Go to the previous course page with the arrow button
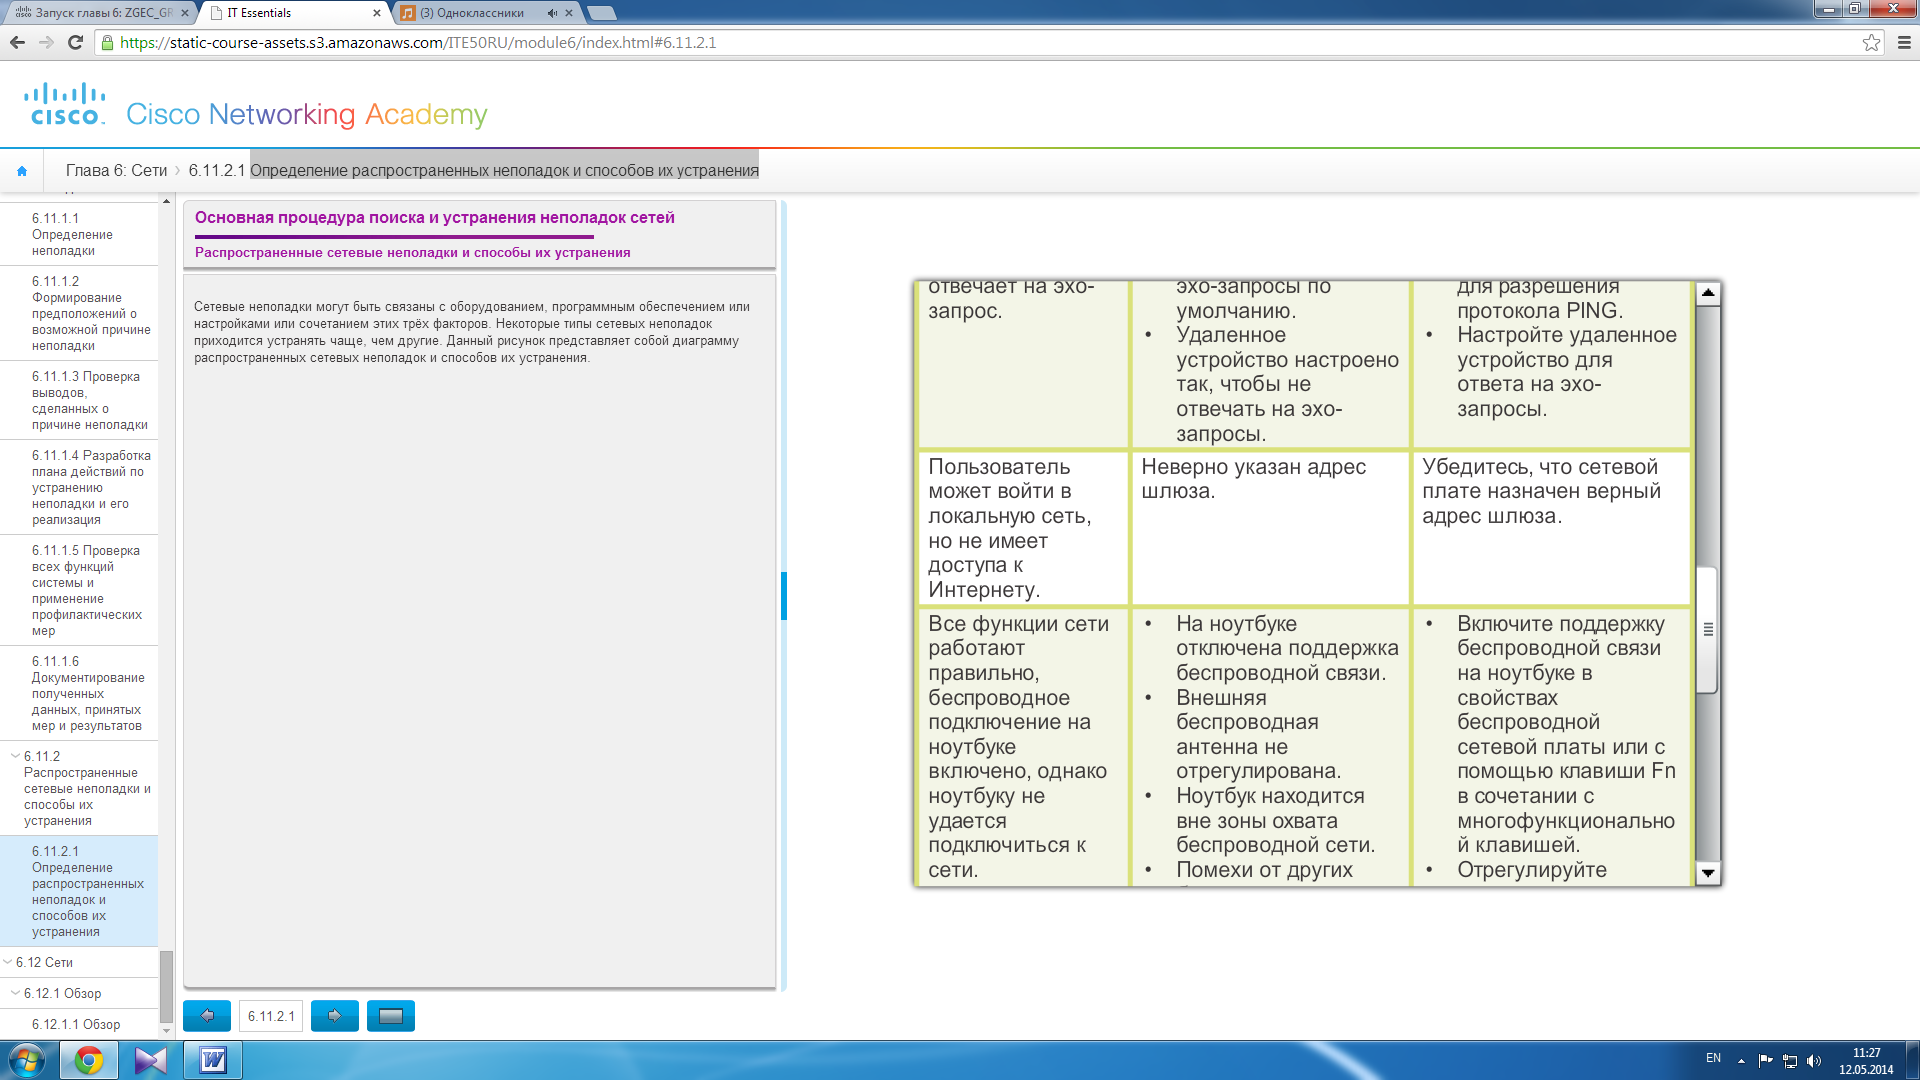Image resolution: width=1920 pixels, height=1080 pixels. point(207,1016)
